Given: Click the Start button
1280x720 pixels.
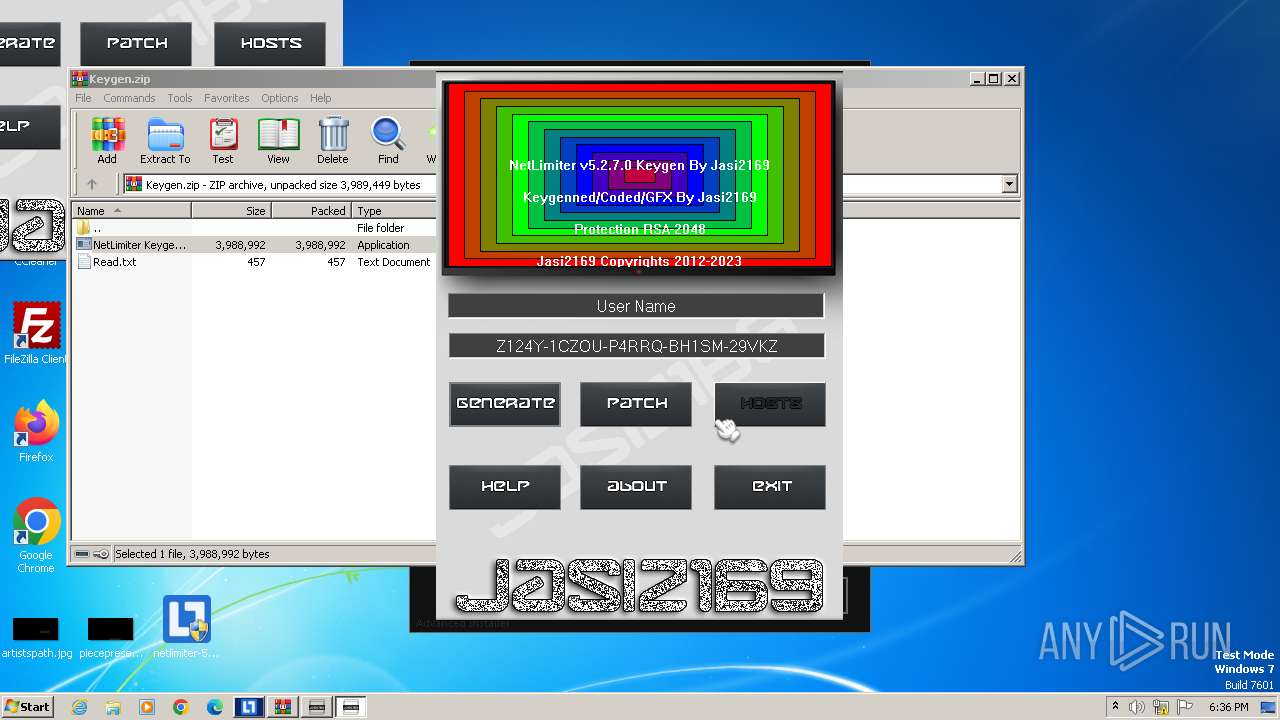Looking at the screenshot, I should pos(28,707).
